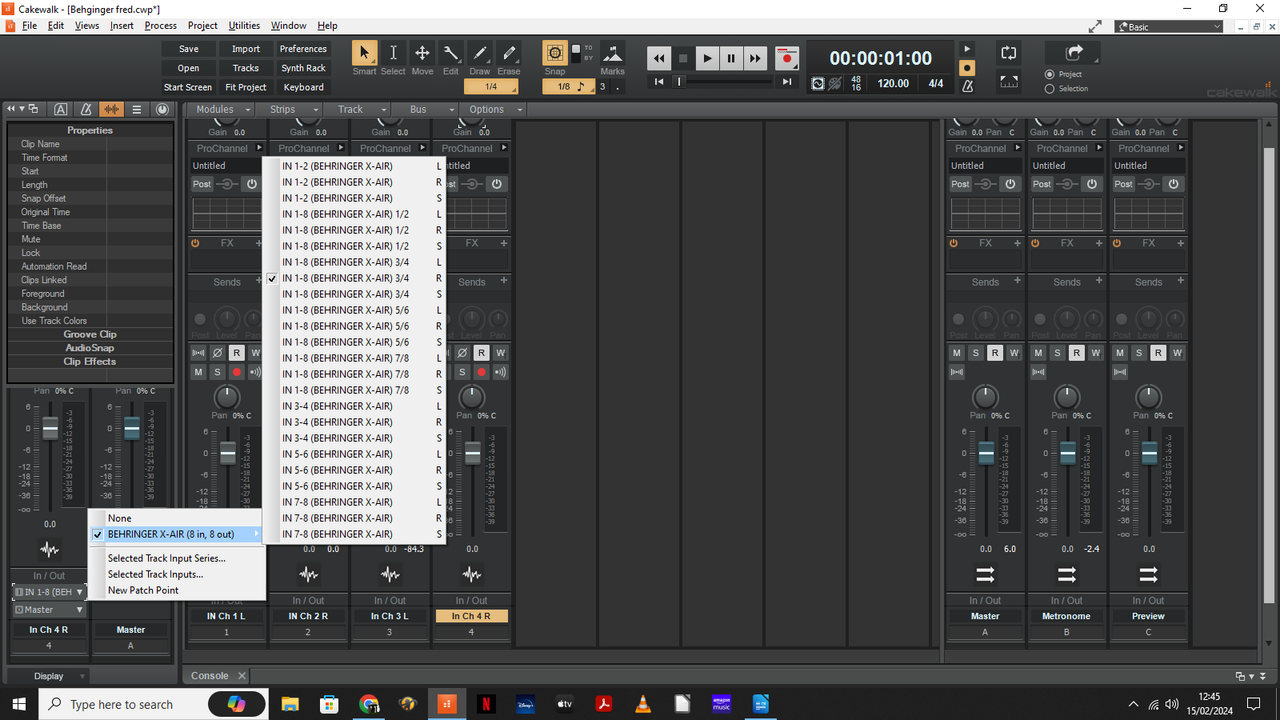1280x720 pixels.
Task: Fast forward the transport
Action: point(755,58)
